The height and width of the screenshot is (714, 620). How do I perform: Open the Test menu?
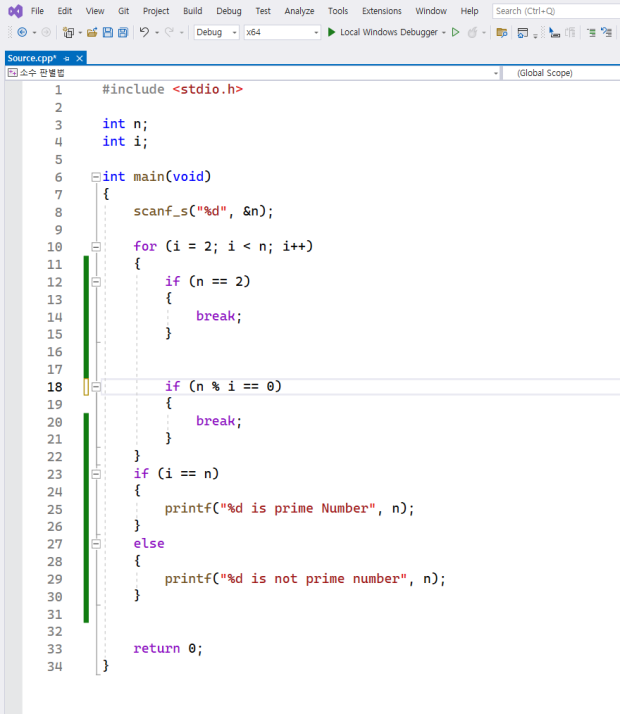coord(263,11)
